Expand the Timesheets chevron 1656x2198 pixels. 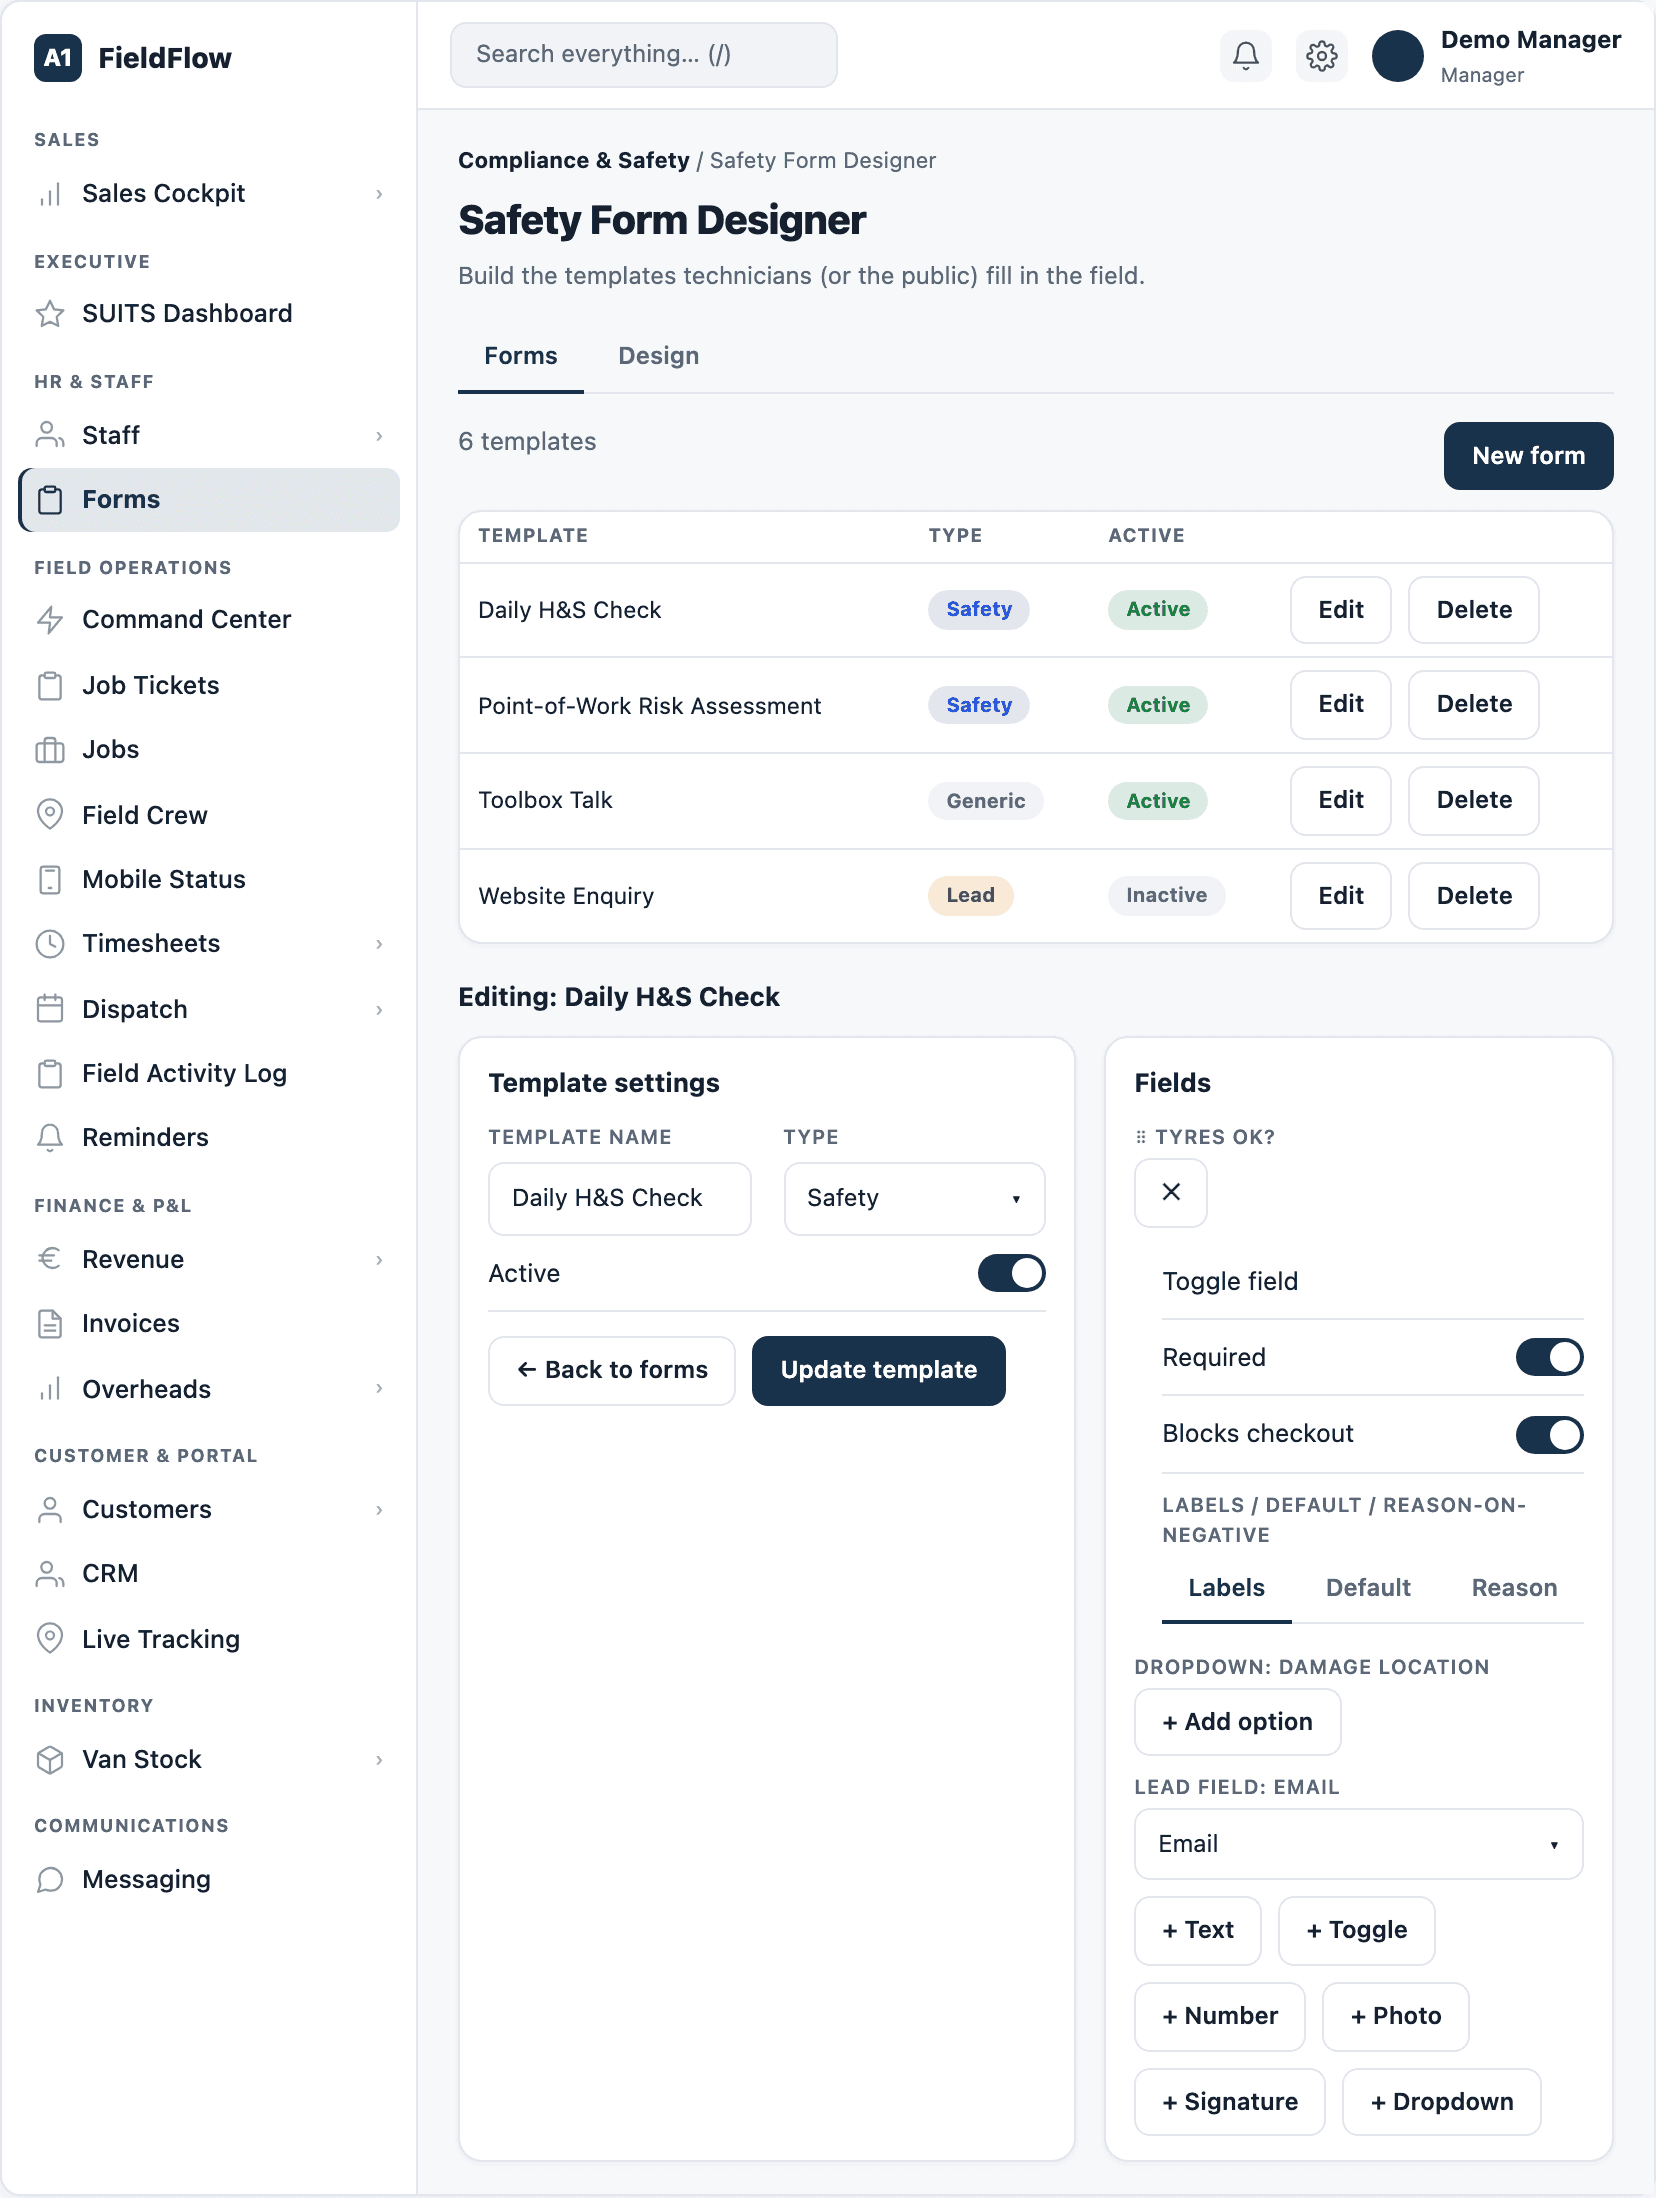coord(379,944)
